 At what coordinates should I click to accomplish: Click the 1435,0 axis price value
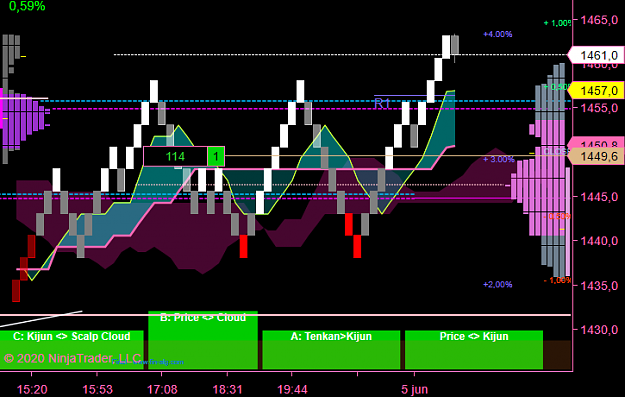599,285
